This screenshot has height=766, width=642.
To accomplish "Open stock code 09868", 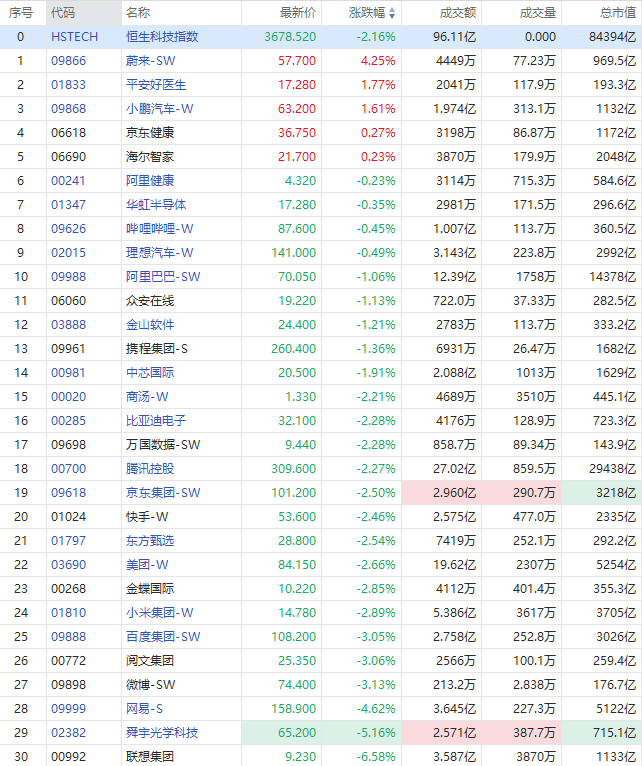I will (x=68, y=108).
